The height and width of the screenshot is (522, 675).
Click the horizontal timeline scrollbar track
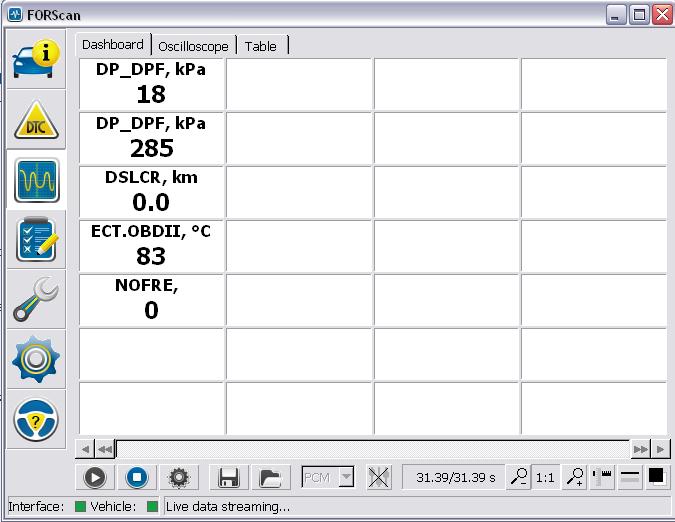tap(372, 449)
